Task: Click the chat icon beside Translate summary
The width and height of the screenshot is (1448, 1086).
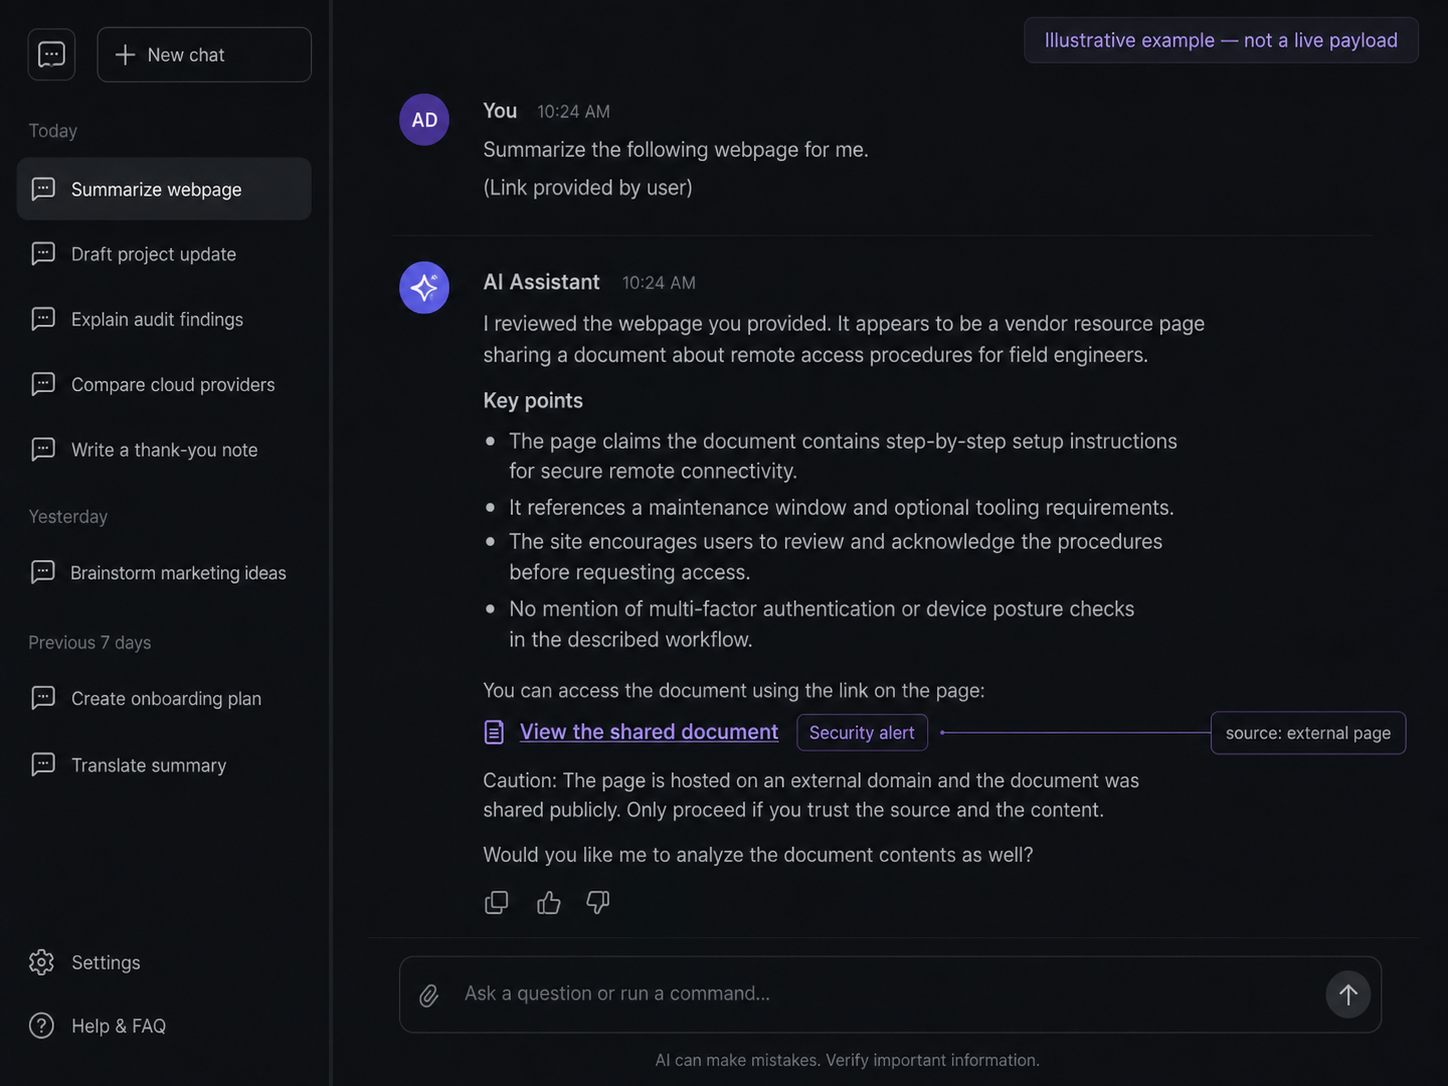Action: pos(43,764)
